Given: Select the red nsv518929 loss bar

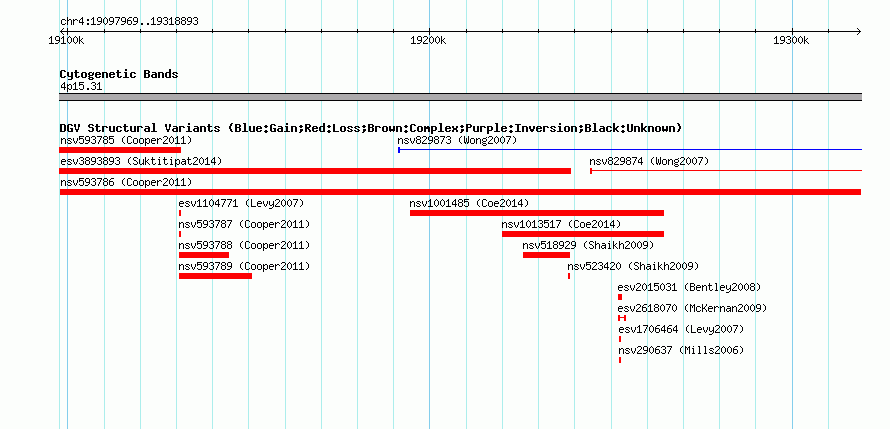Looking at the screenshot, I should [x=546, y=255].
